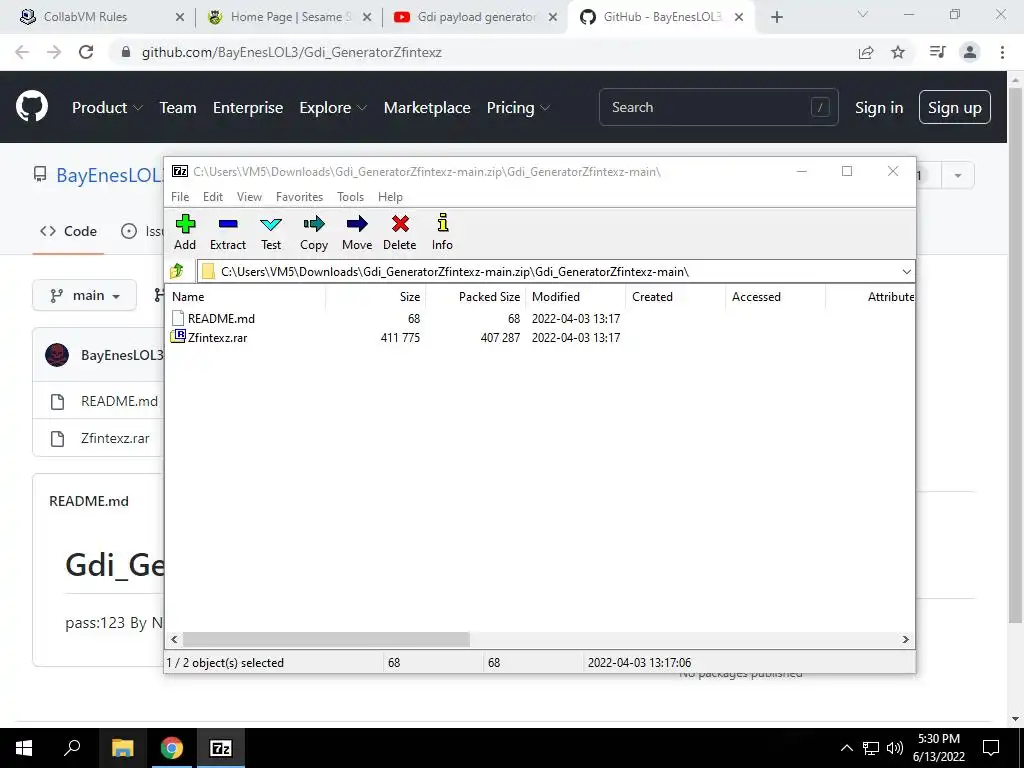Open File Explorer from the taskbar

tap(122, 748)
